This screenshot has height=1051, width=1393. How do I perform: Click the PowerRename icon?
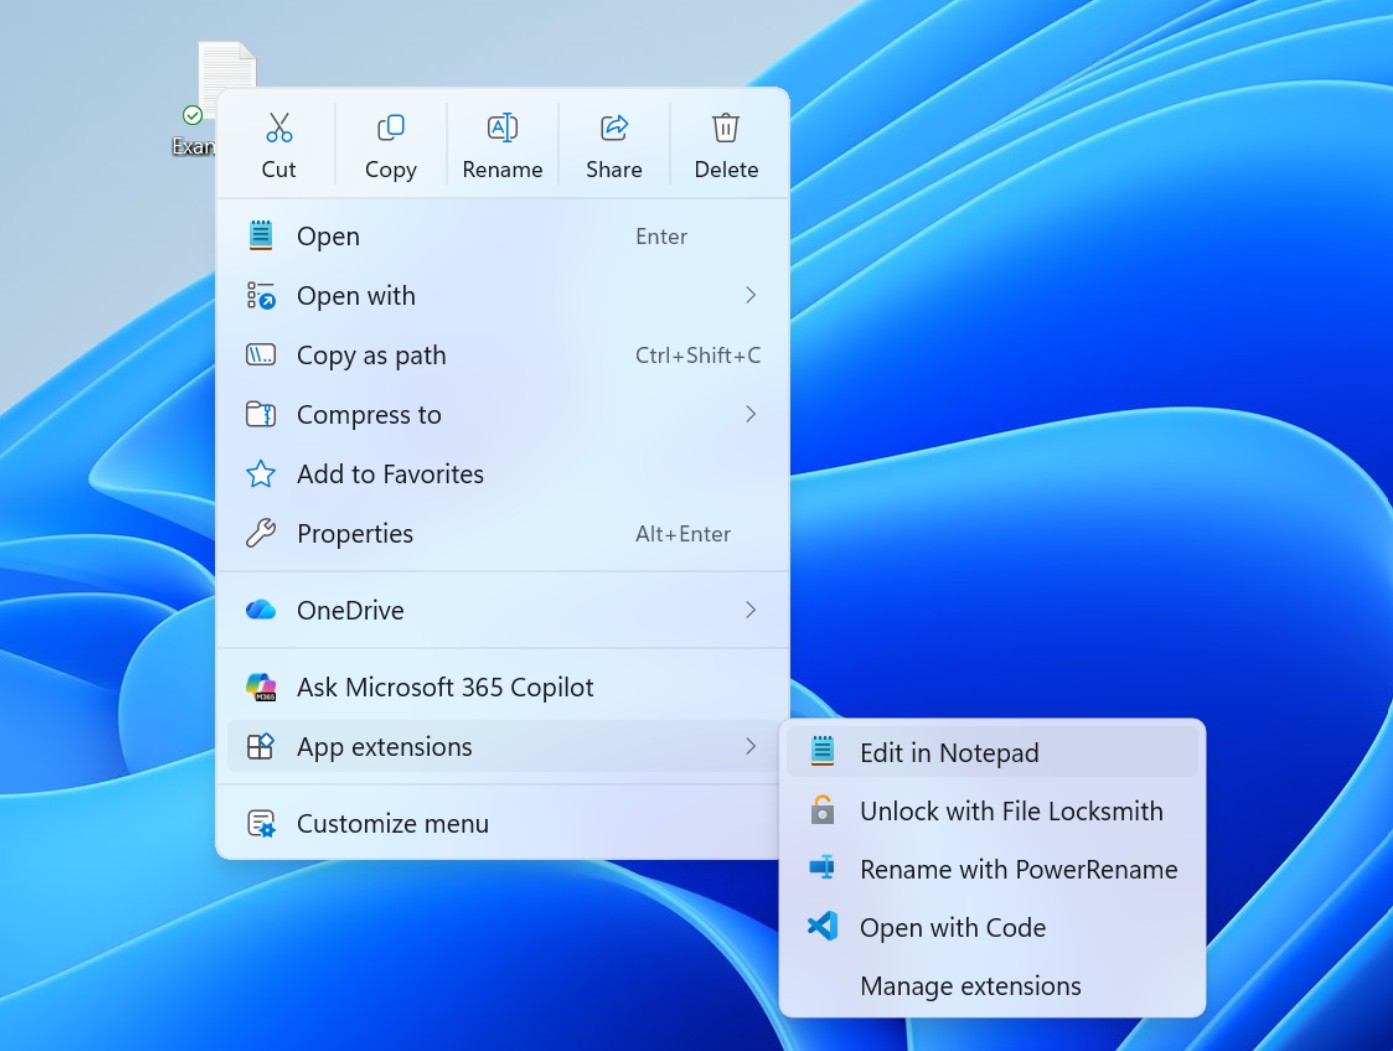tap(822, 867)
